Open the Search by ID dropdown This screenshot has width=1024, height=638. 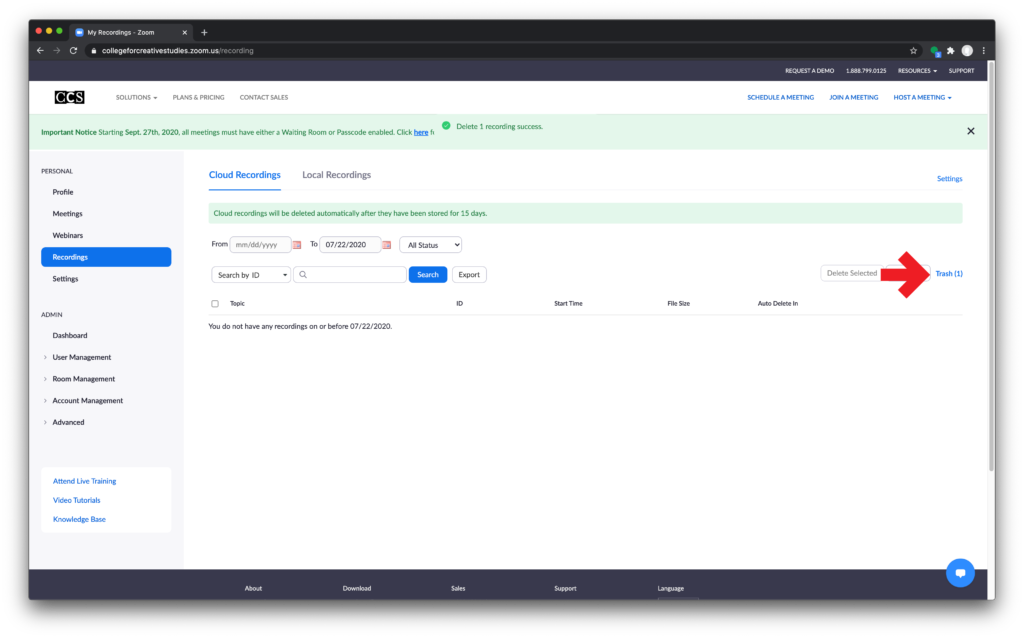pos(251,275)
